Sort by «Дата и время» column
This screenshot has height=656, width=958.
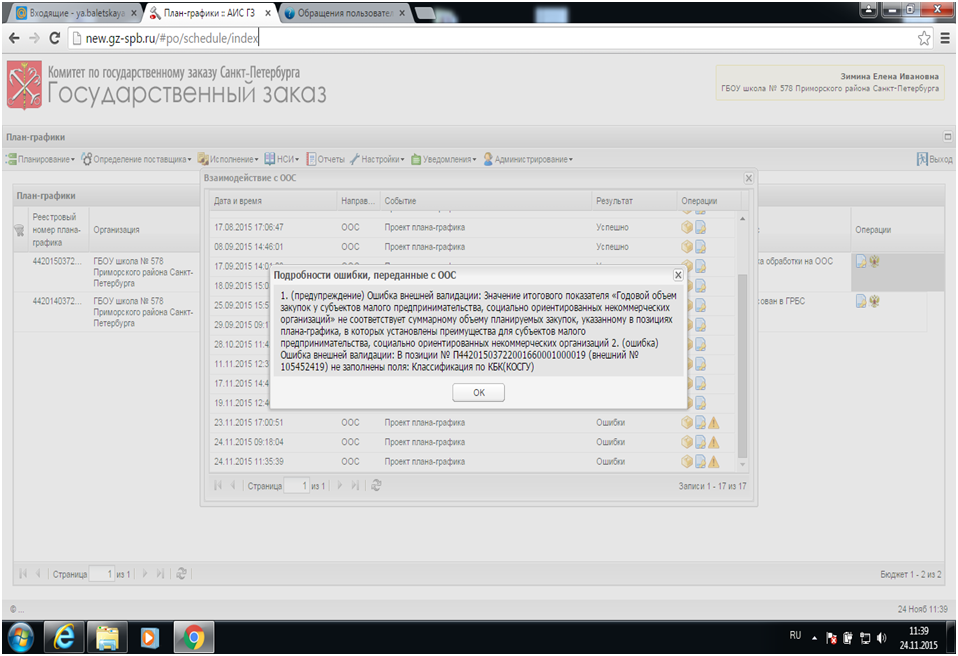(x=274, y=201)
